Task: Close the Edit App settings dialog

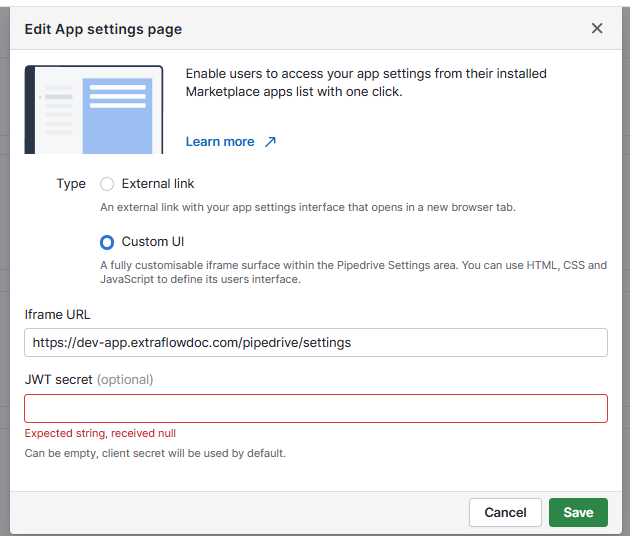Action: pyautogui.click(x=597, y=28)
